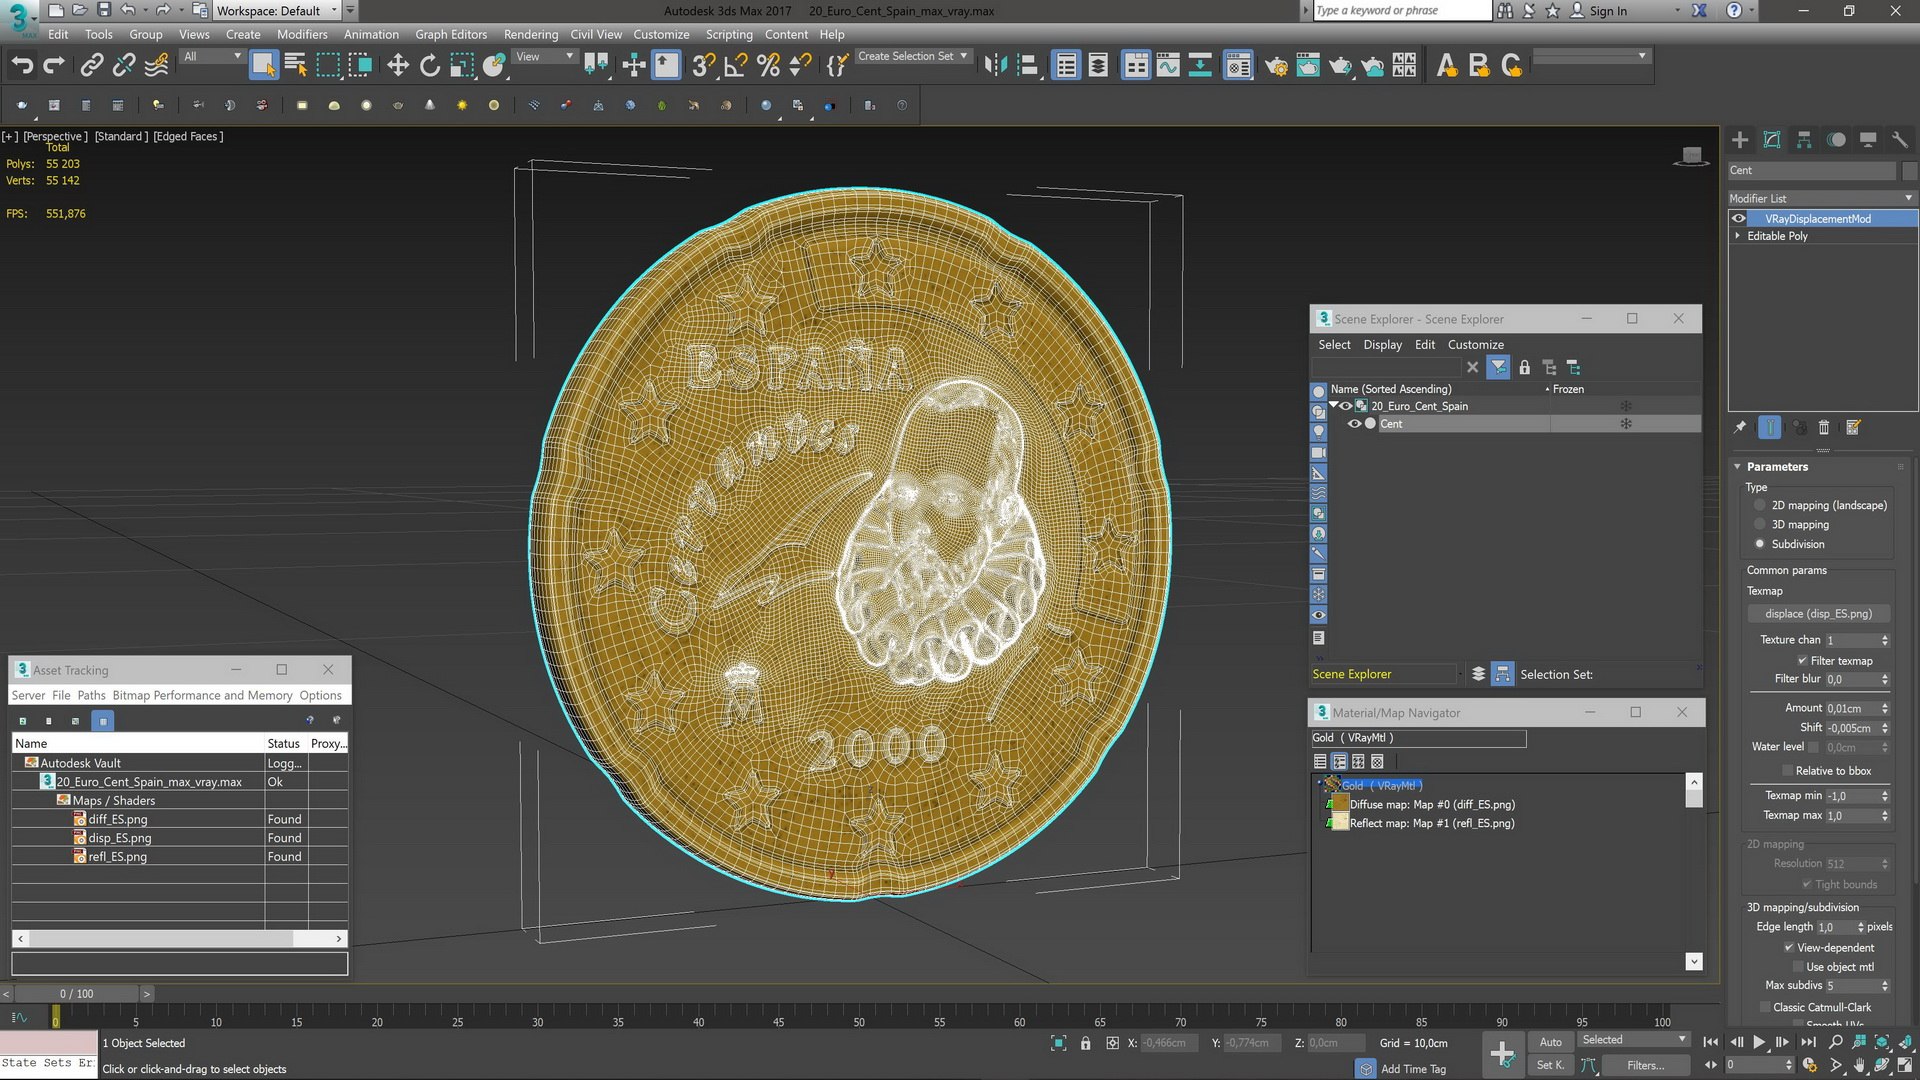Open the Rendering menu
The height and width of the screenshot is (1080, 1920).
click(x=530, y=34)
